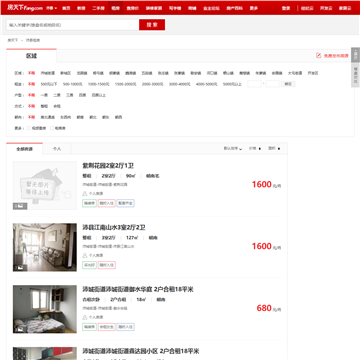
Task: Click the upper gray side tab on right edge
Action: 355,55
